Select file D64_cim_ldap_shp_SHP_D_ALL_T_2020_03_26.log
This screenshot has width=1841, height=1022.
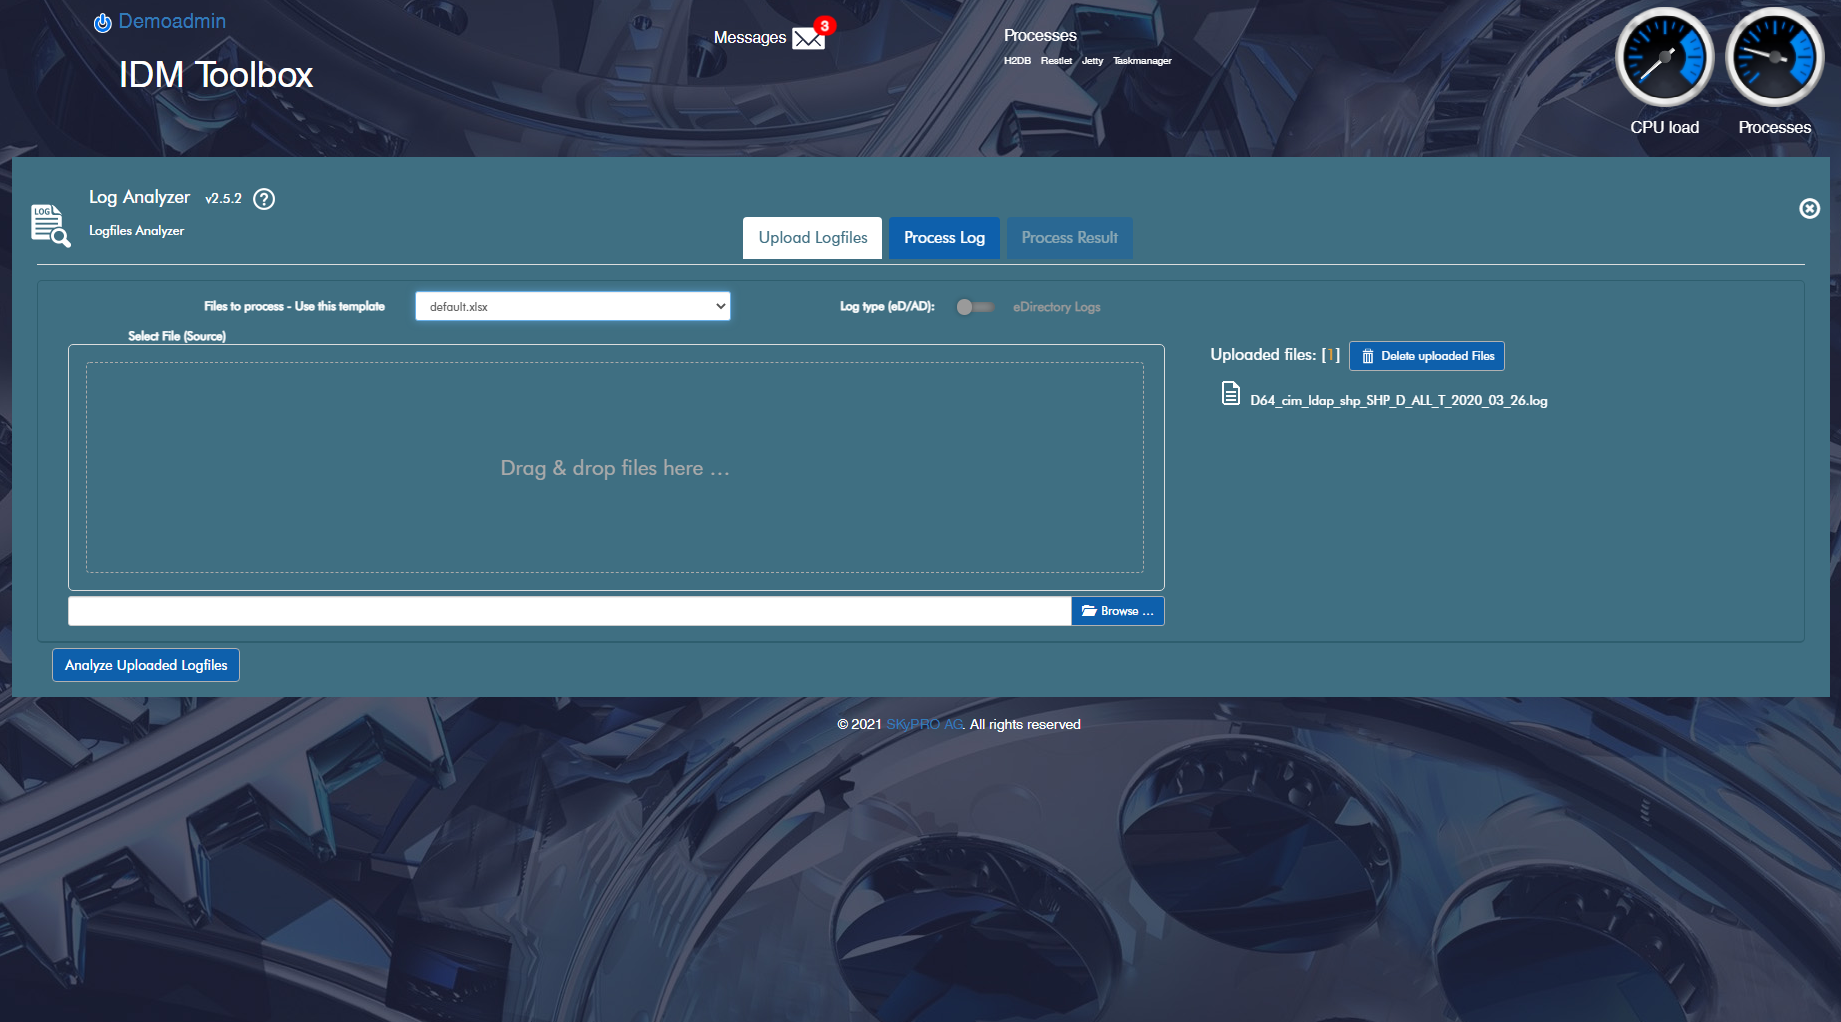[x=1398, y=401]
